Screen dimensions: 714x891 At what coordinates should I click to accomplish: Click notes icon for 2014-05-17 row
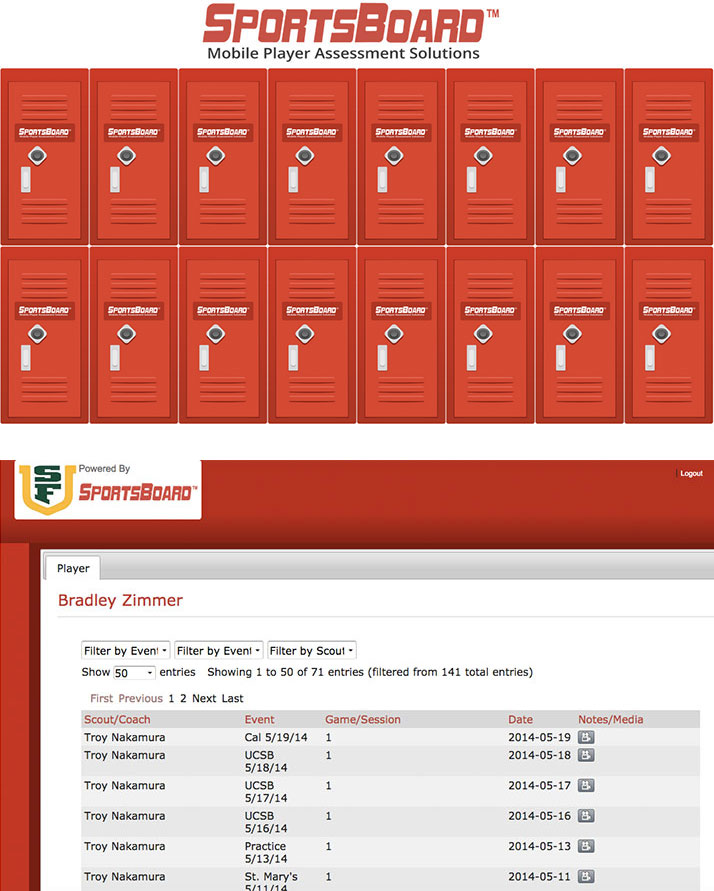pos(586,786)
